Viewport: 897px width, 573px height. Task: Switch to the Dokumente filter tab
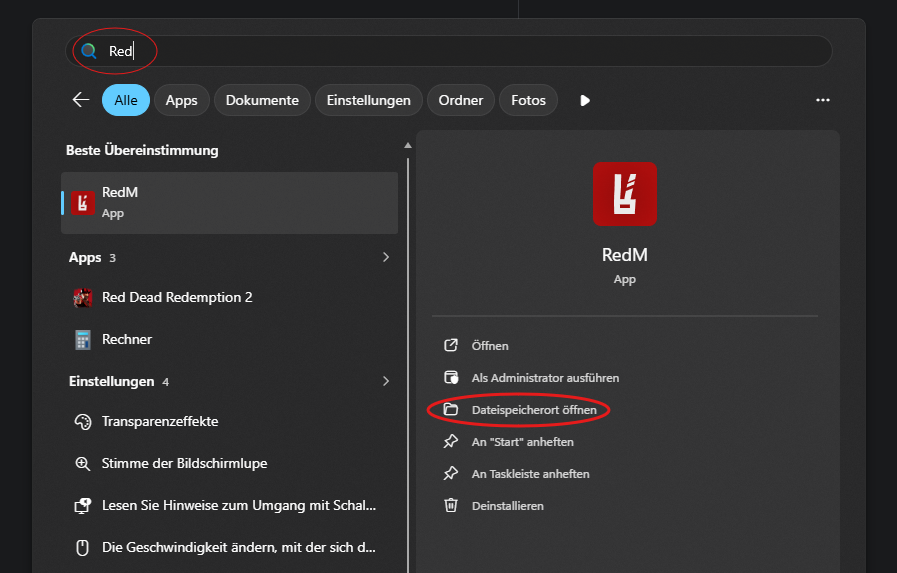click(x=262, y=100)
